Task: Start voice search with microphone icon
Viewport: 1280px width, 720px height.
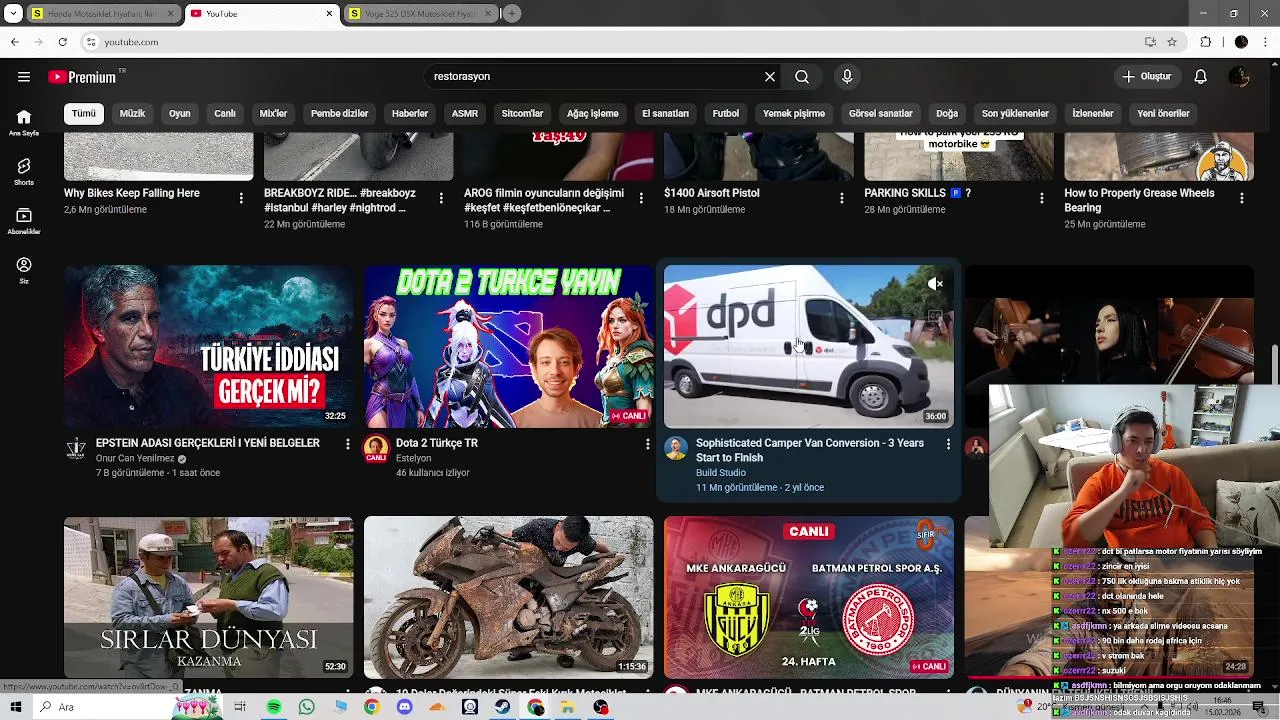Action: click(847, 77)
